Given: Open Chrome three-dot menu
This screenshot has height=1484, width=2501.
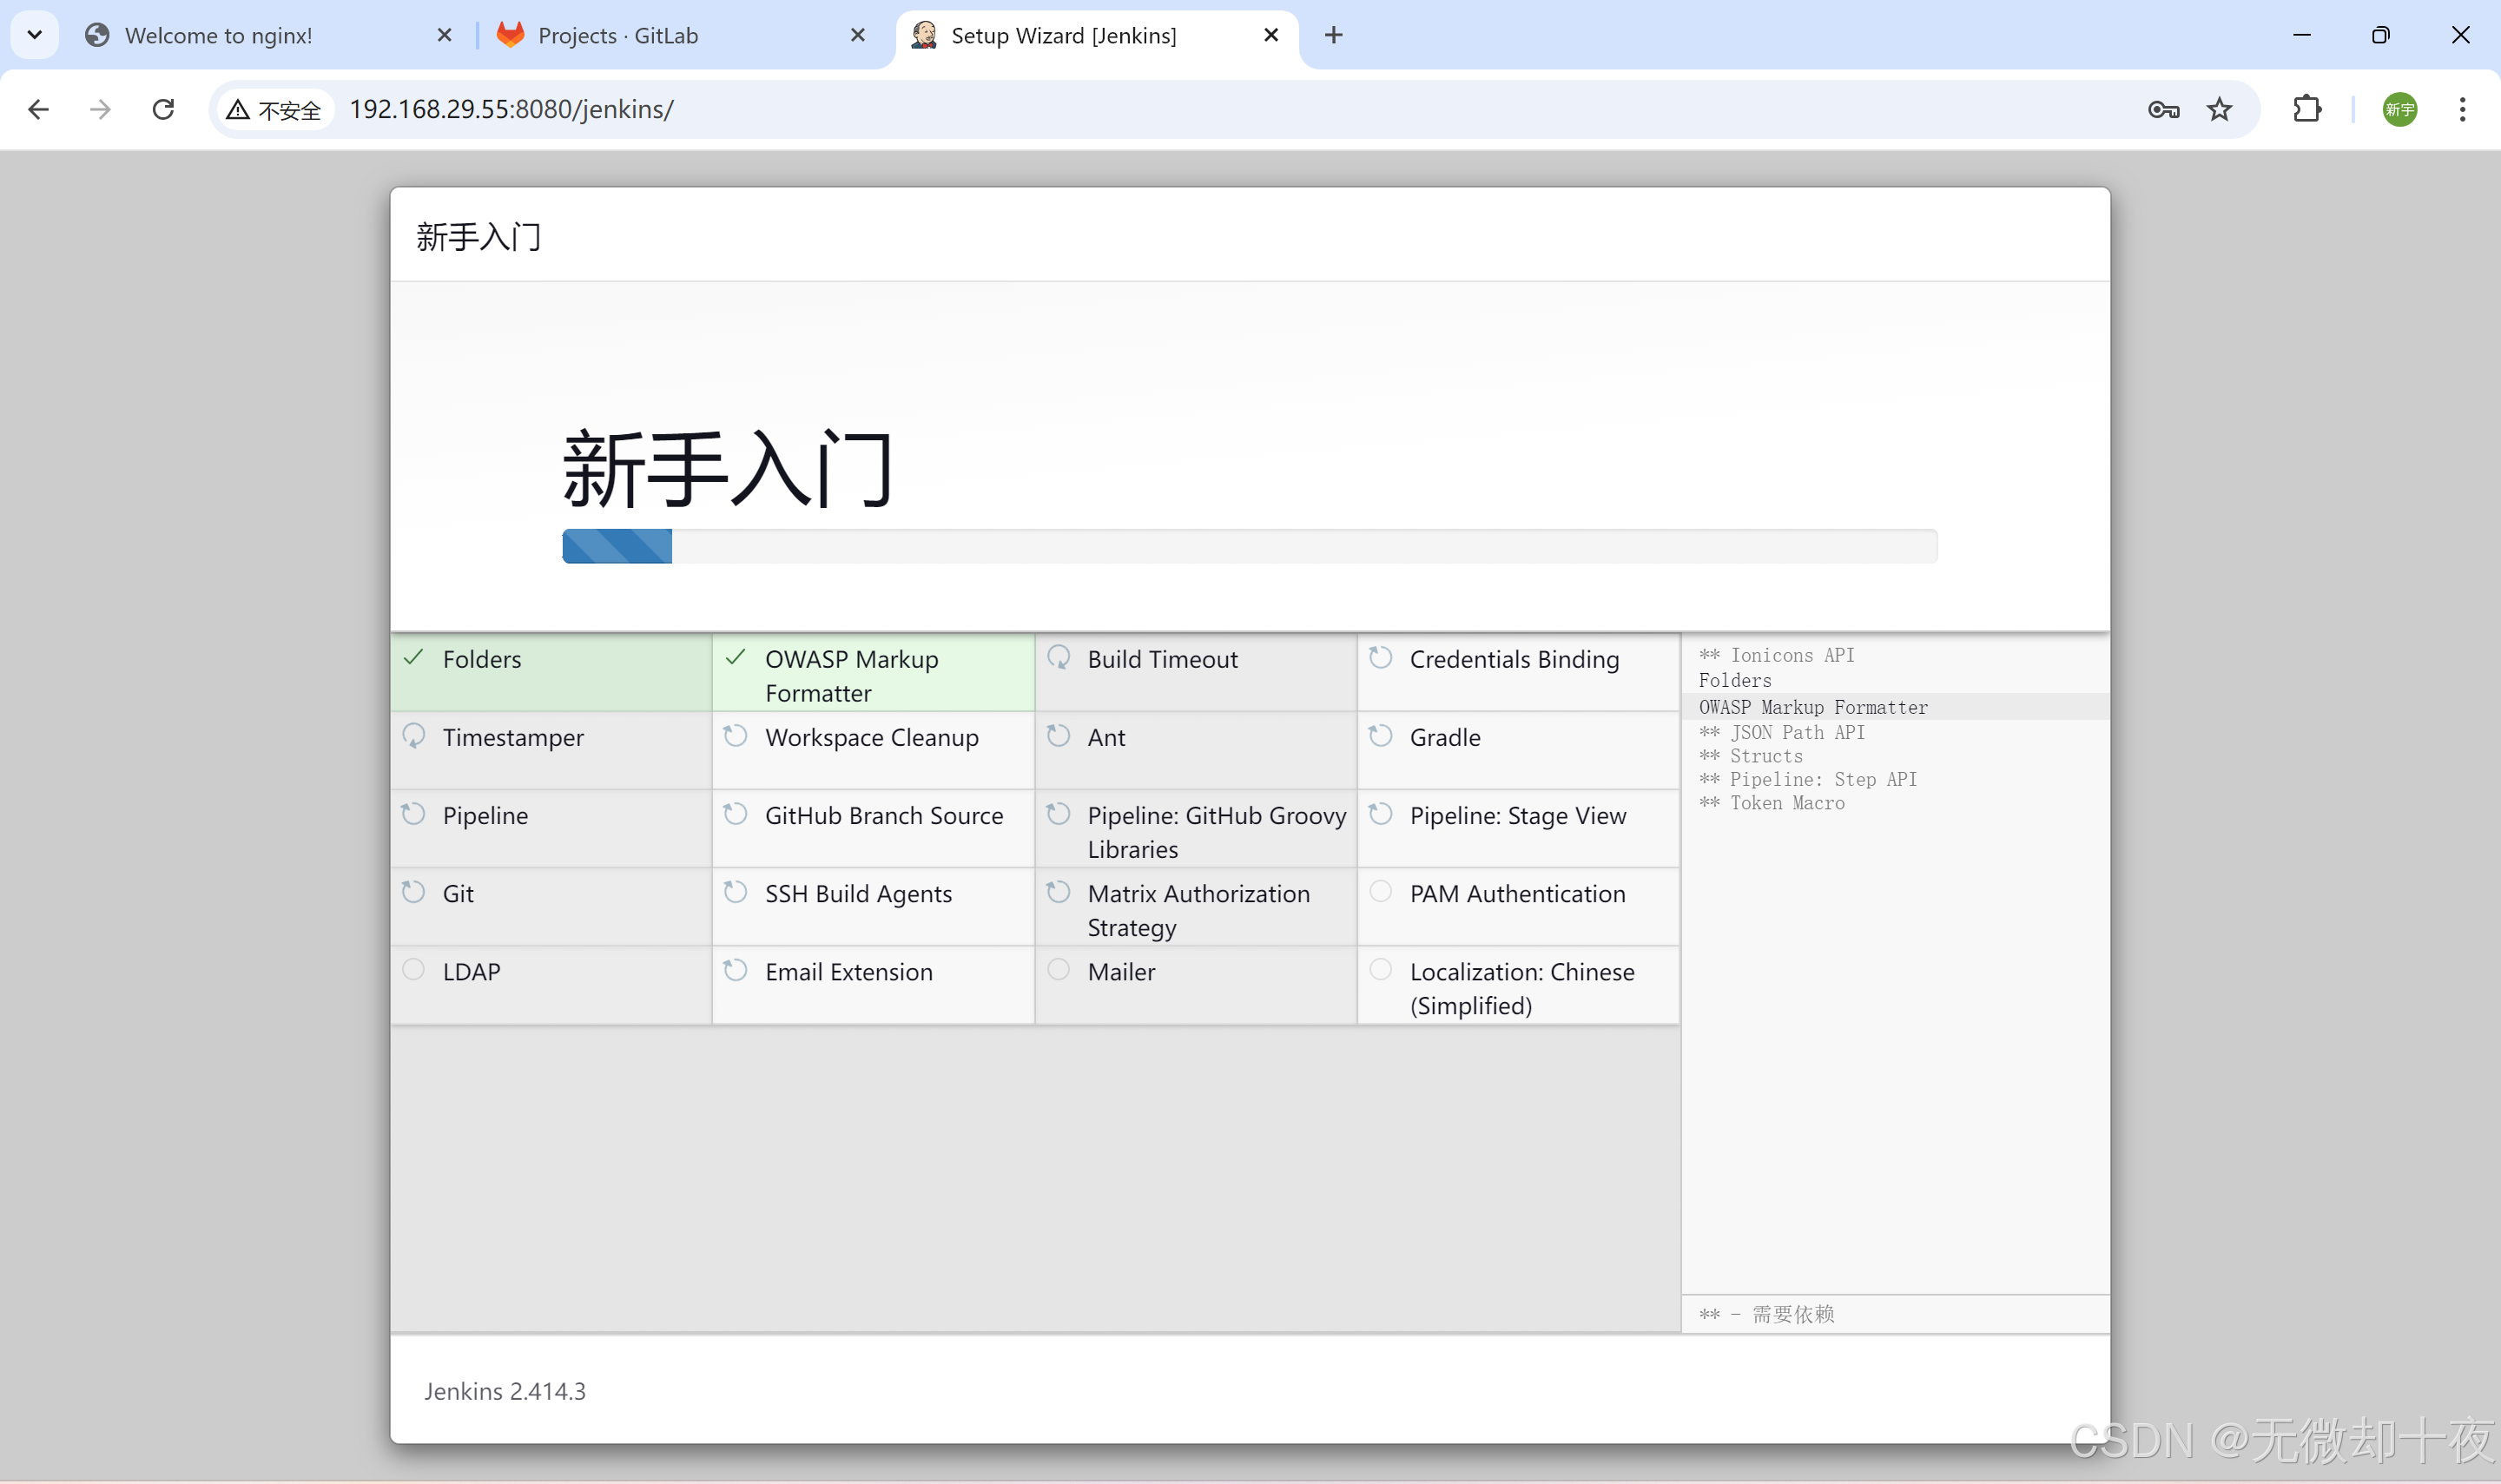Looking at the screenshot, I should tap(2462, 109).
